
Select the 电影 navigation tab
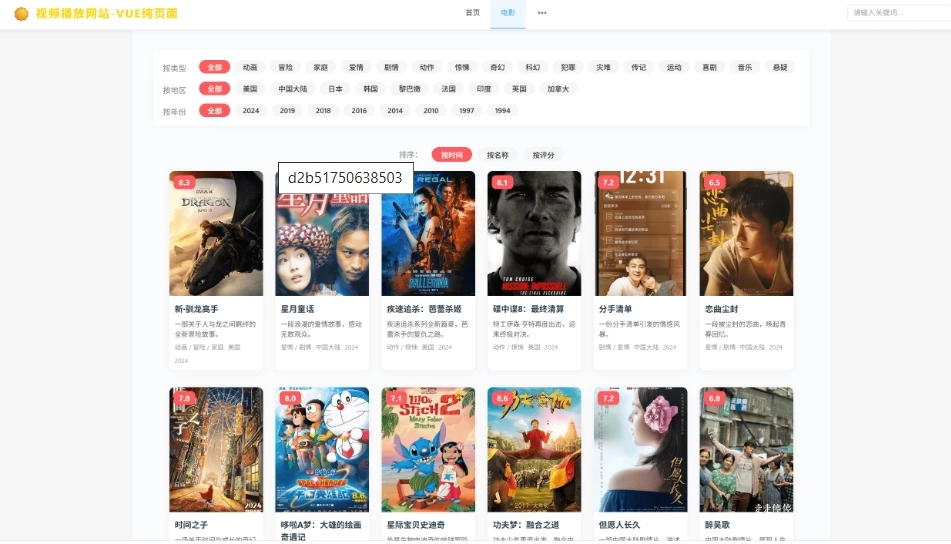(508, 13)
